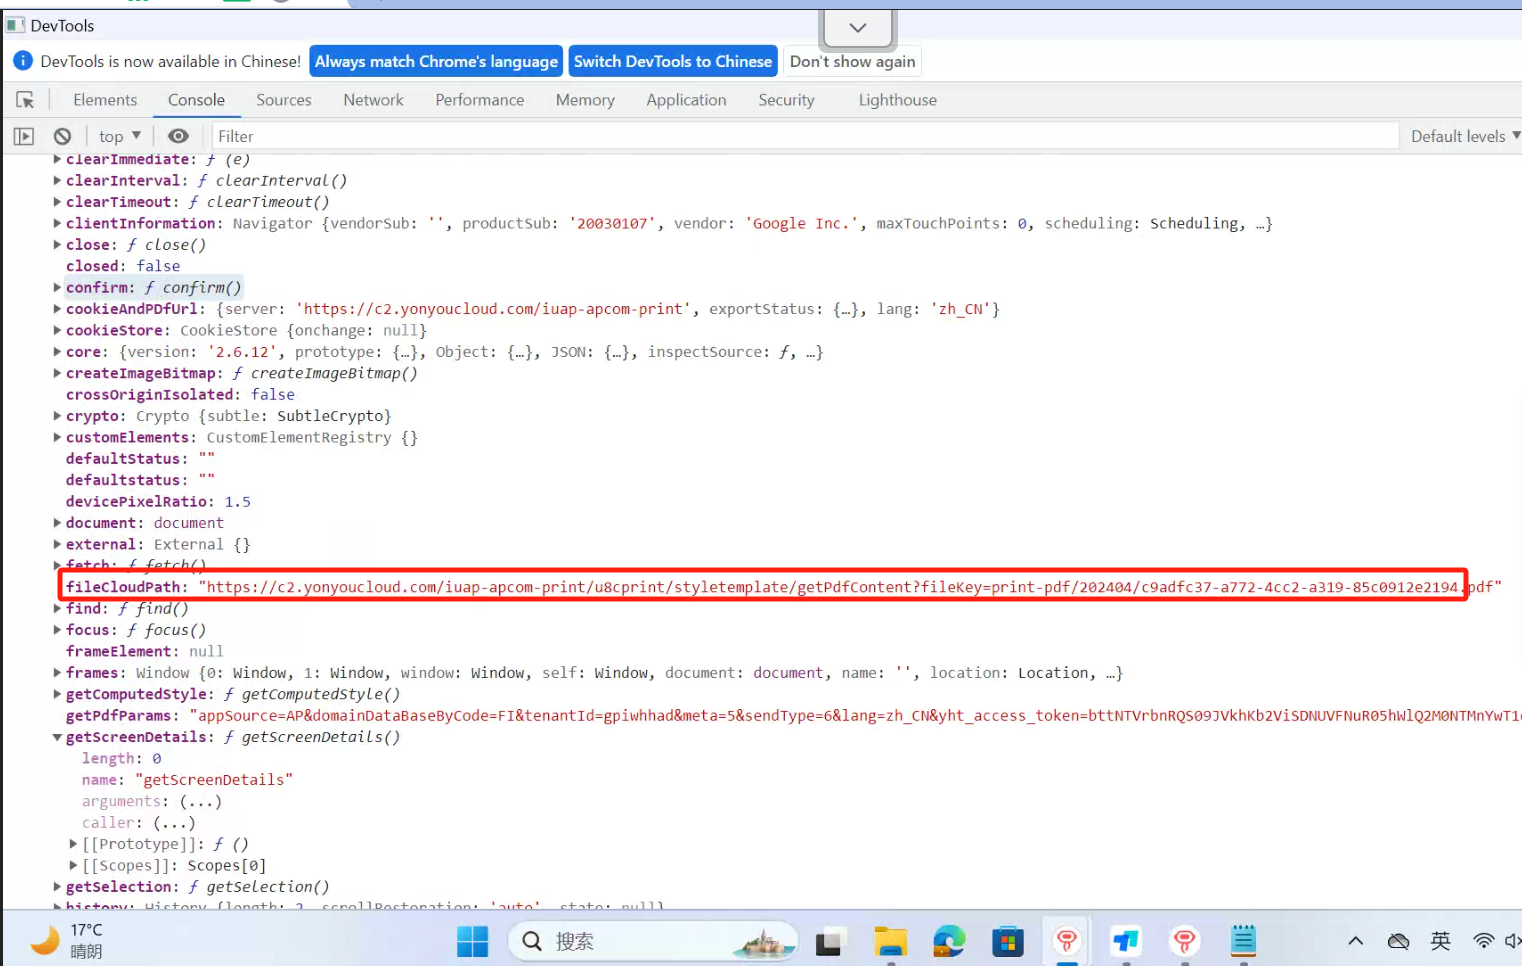Clear the console with the ban icon
The image size is (1522, 966).
(x=62, y=136)
